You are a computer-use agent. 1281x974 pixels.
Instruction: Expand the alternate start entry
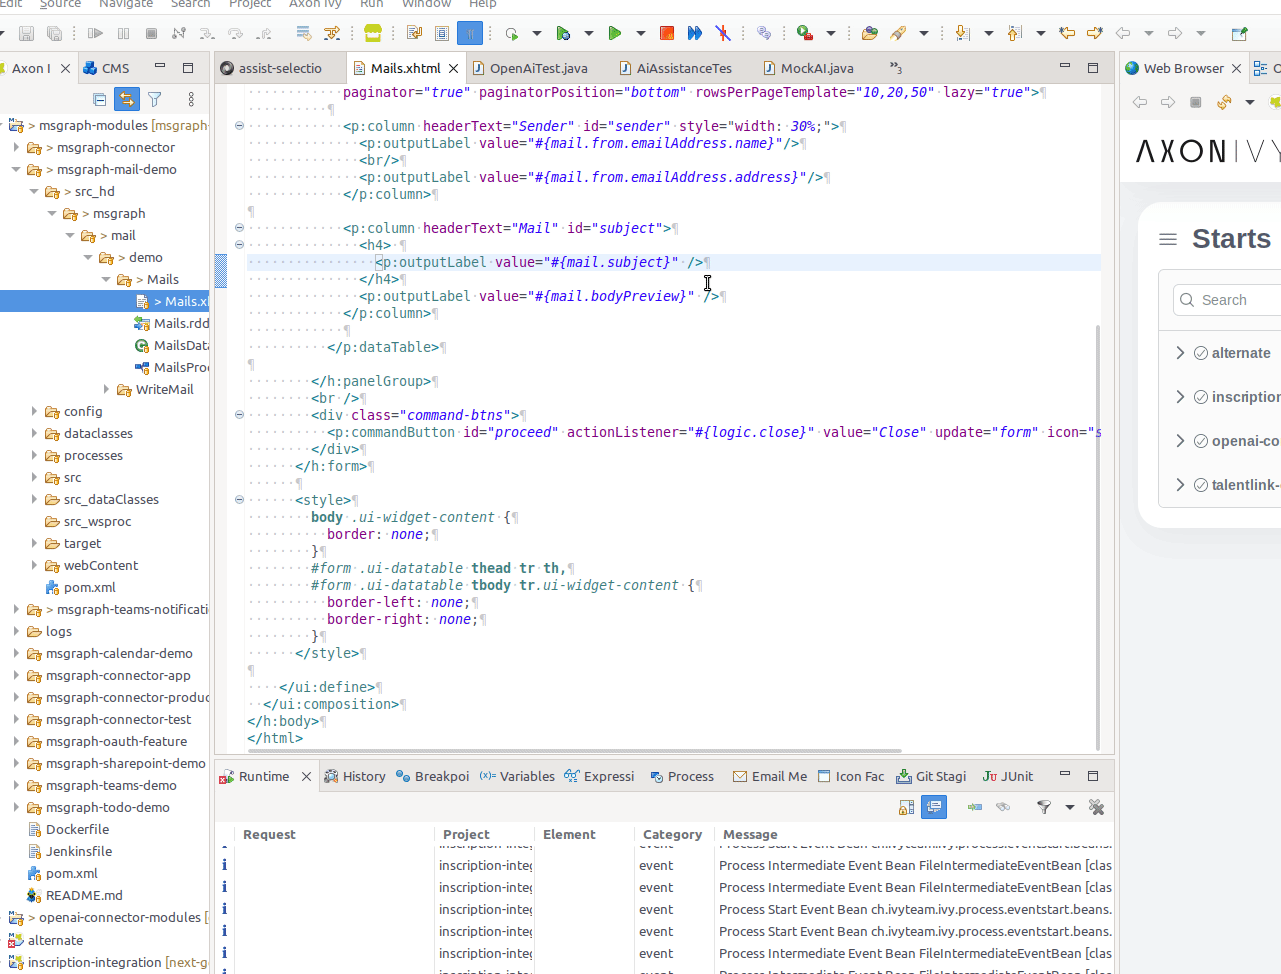click(x=1180, y=352)
